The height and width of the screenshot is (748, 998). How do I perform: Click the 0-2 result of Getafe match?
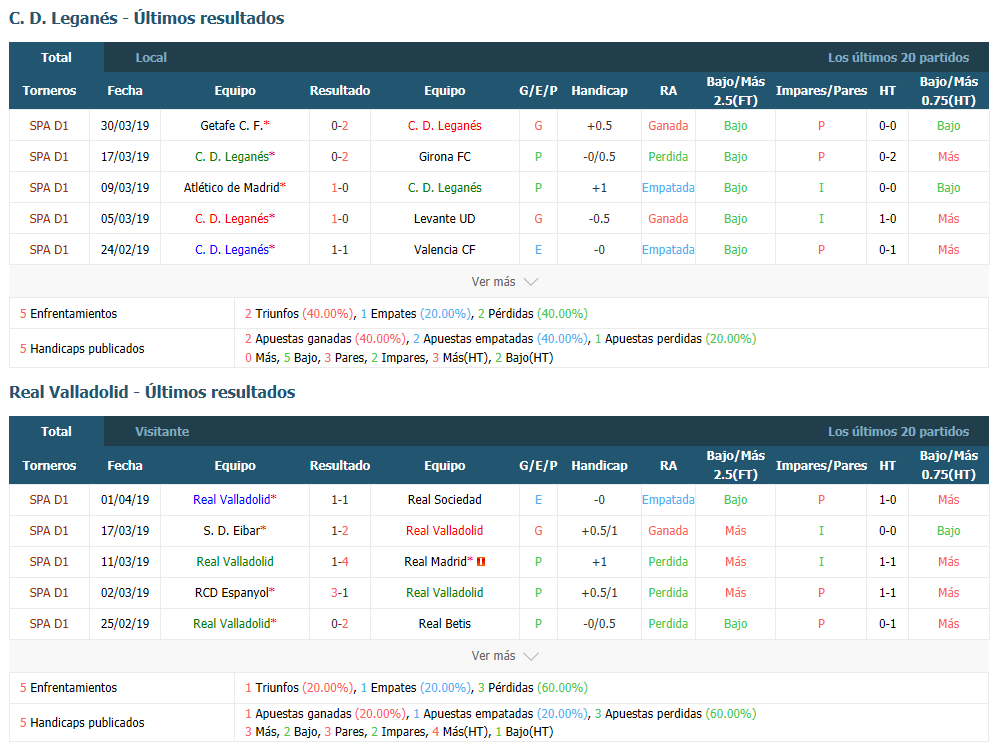pyautogui.click(x=340, y=125)
